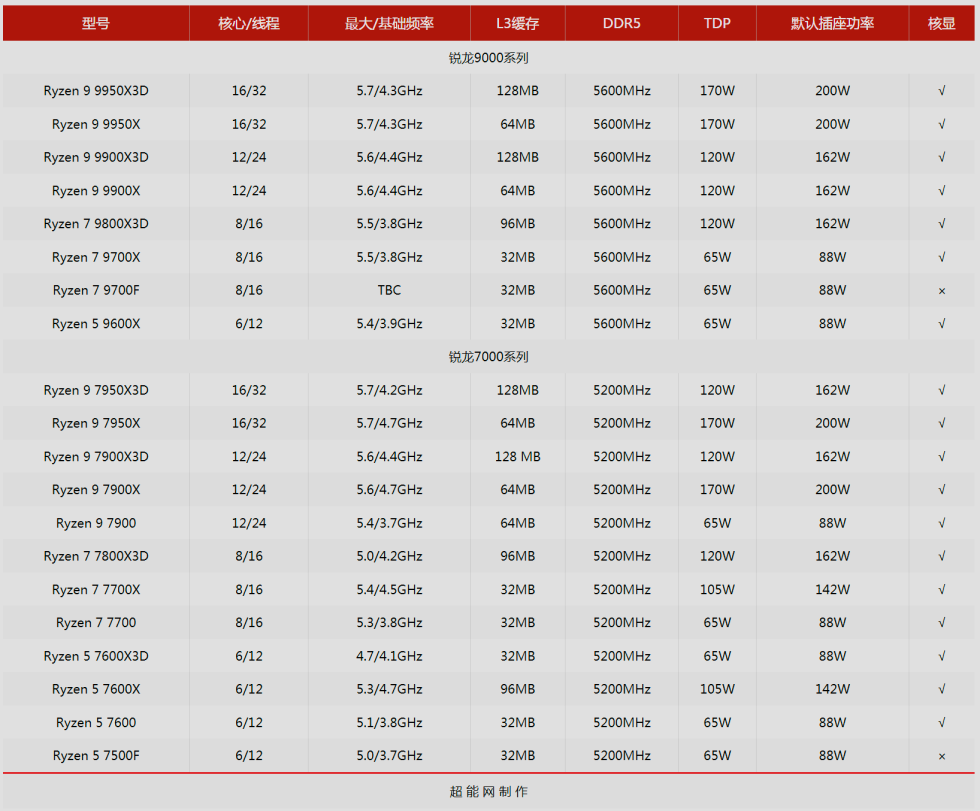Select the 5.1/3.8GHz frequency of Ryzen 5 7600
This screenshot has width=980, height=811.
tap(389, 723)
